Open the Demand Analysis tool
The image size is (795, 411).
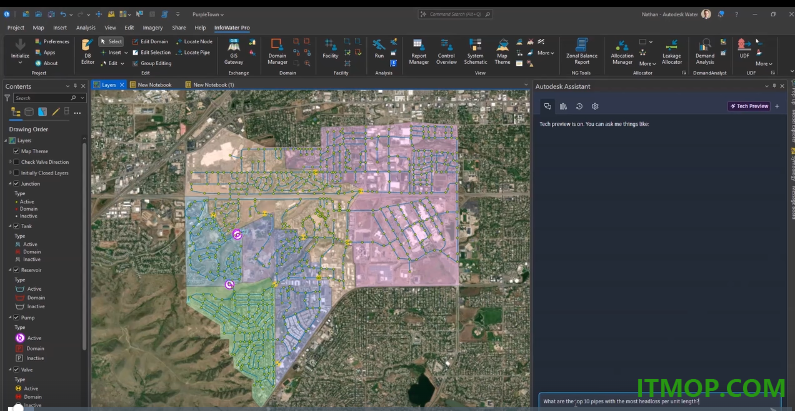pyautogui.click(x=704, y=51)
